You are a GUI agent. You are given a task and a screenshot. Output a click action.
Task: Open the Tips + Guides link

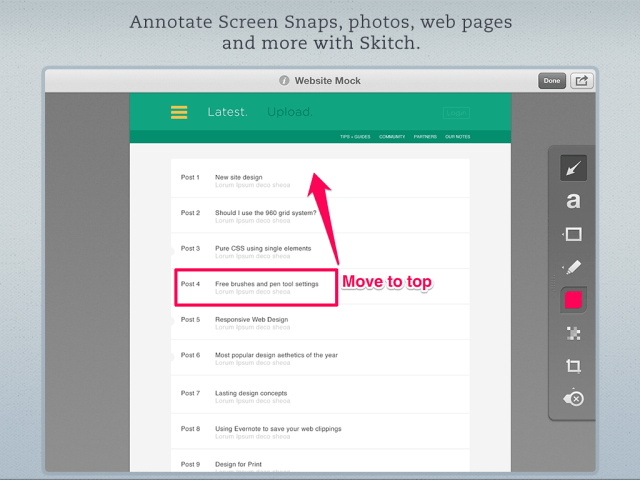point(354,136)
